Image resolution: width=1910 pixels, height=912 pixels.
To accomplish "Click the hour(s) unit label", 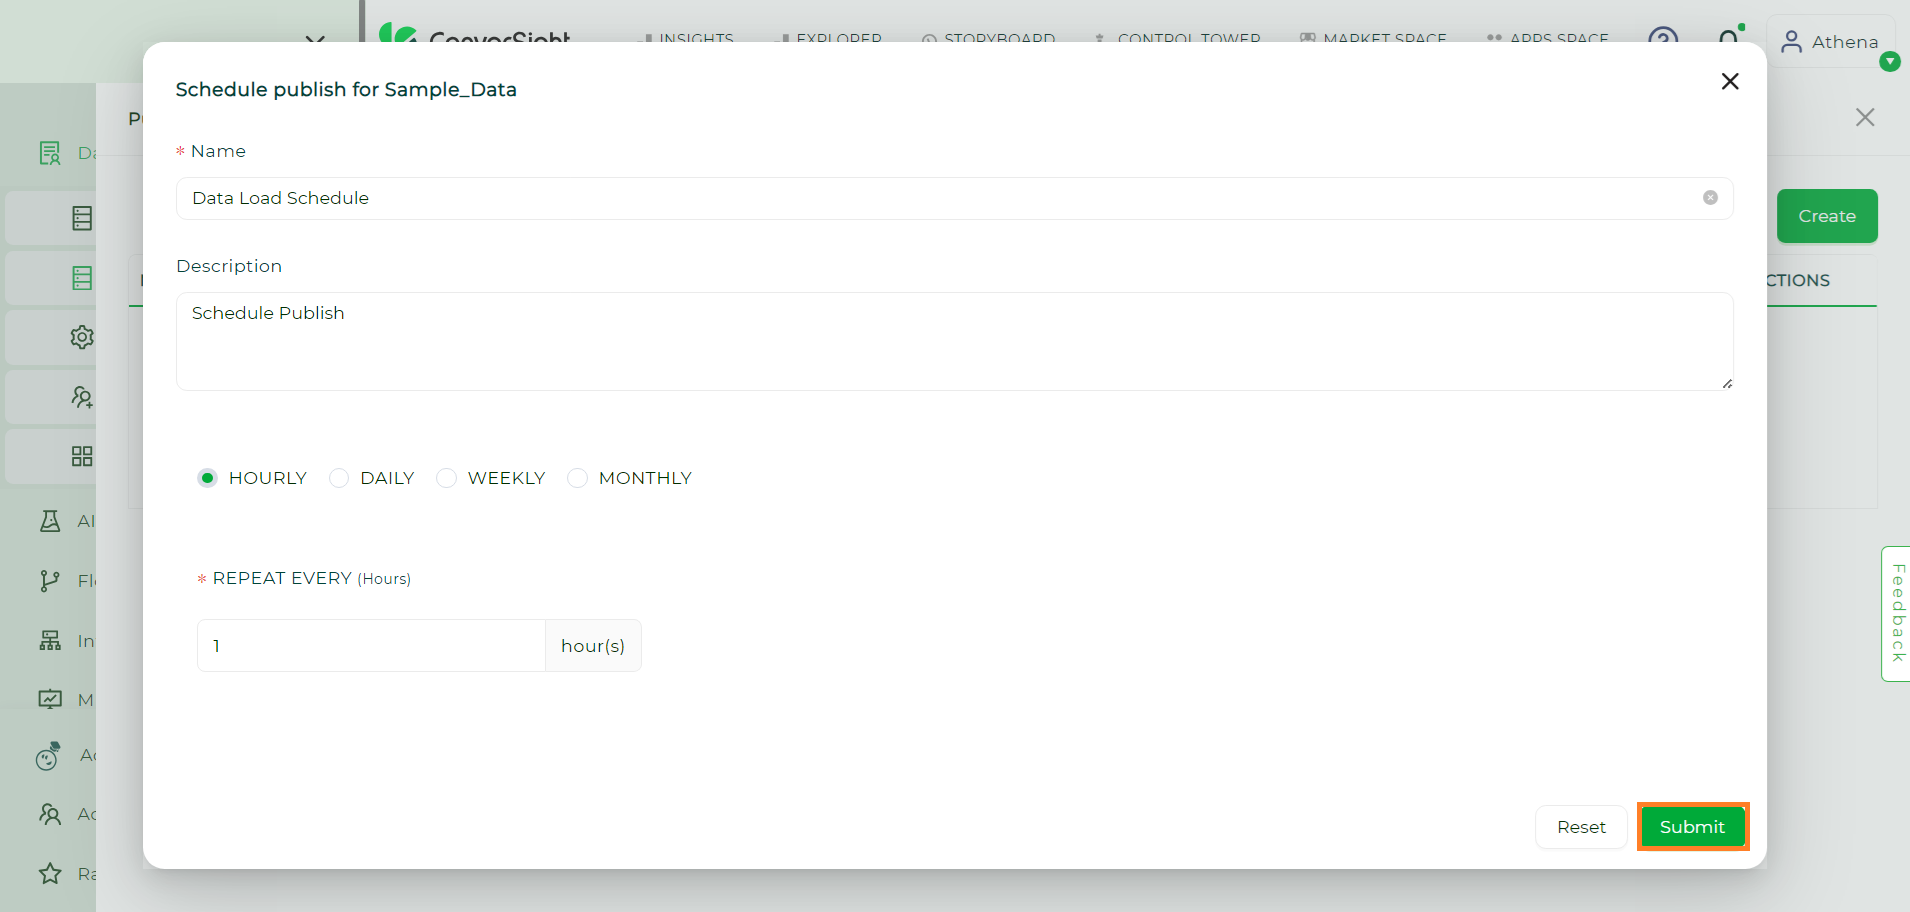I will click(593, 646).
